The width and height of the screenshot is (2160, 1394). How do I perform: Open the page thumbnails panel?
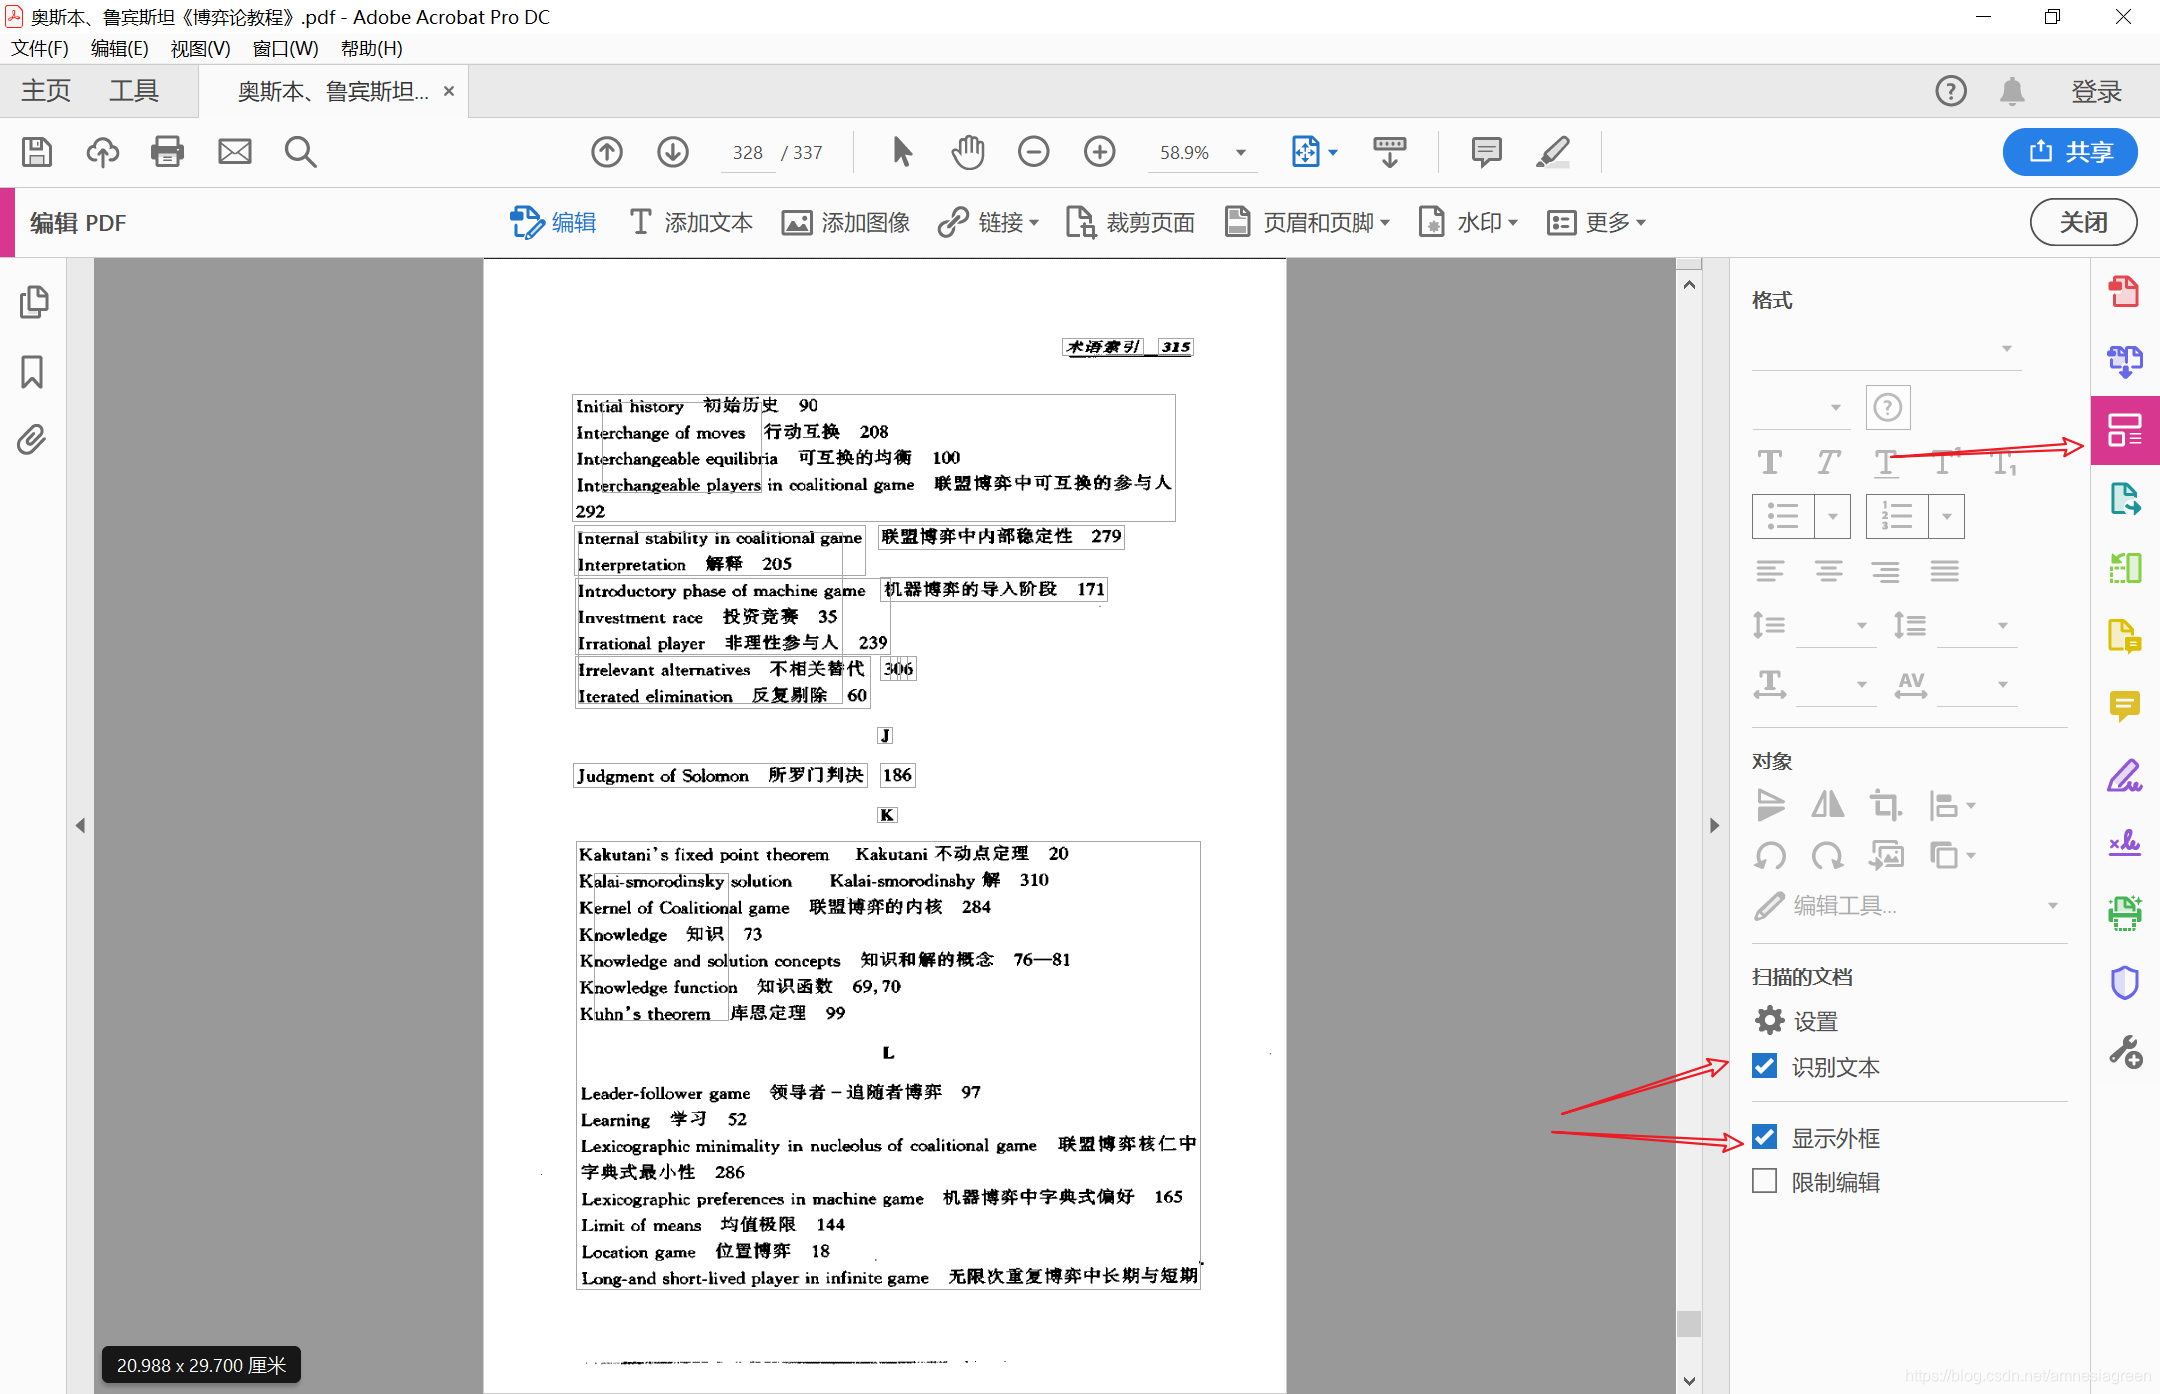point(34,301)
